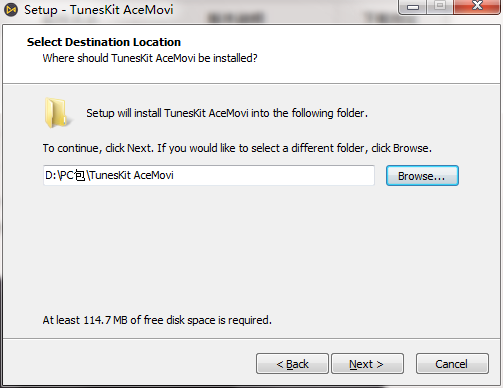Viewport: 503px width, 388px height.
Task: Click the greyed-out maximize button
Action: (x=440, y=6)
